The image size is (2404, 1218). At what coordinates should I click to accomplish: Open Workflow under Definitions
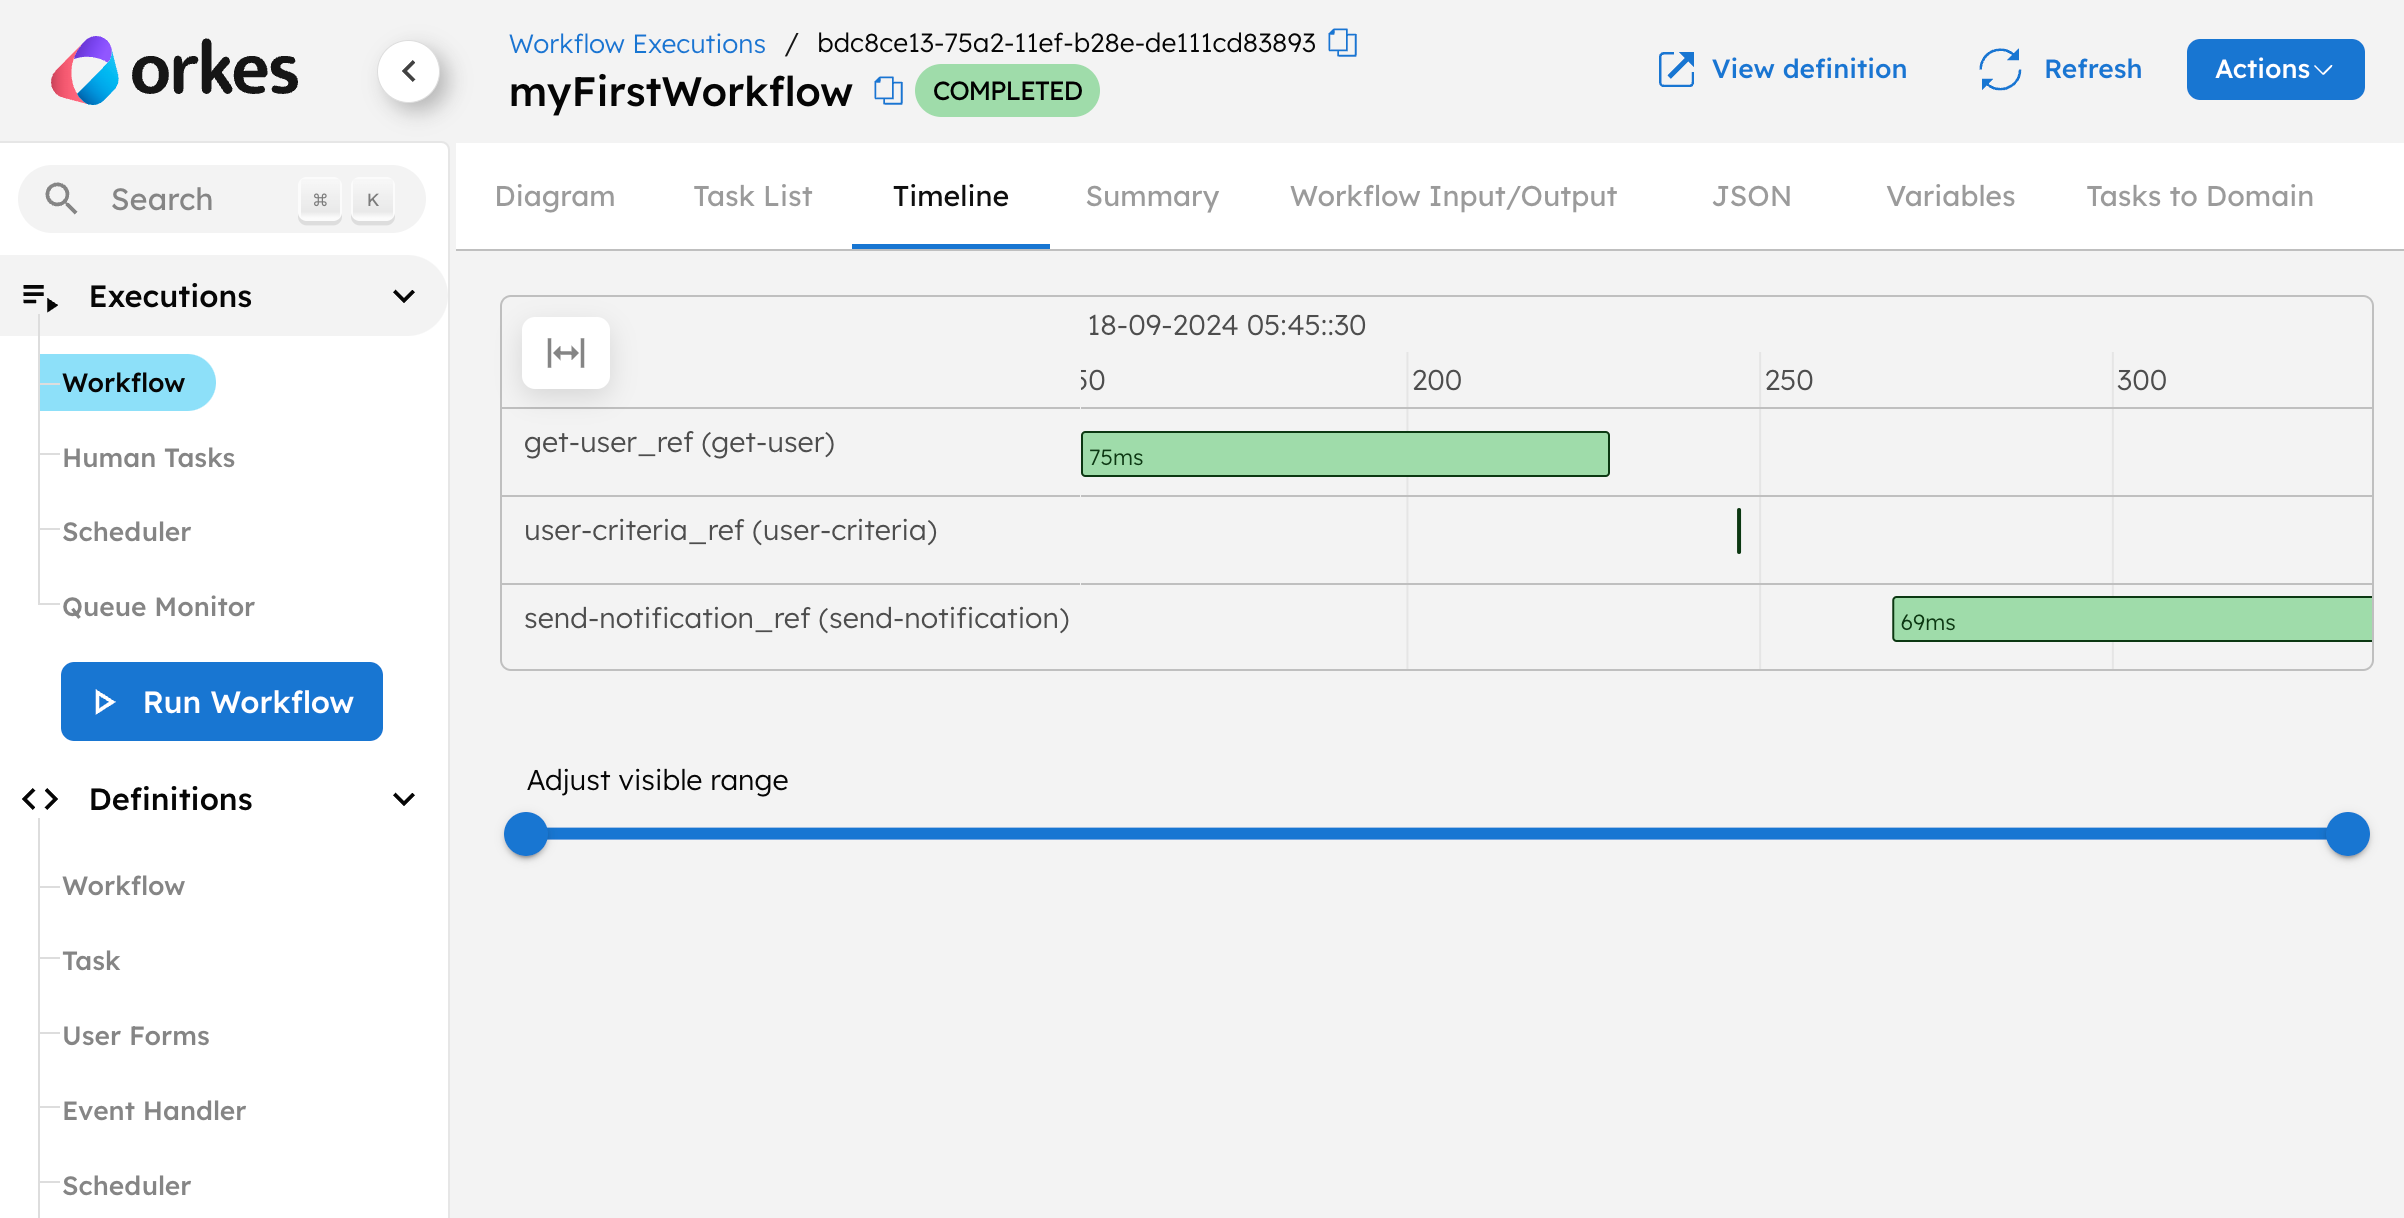click(123, 885)
